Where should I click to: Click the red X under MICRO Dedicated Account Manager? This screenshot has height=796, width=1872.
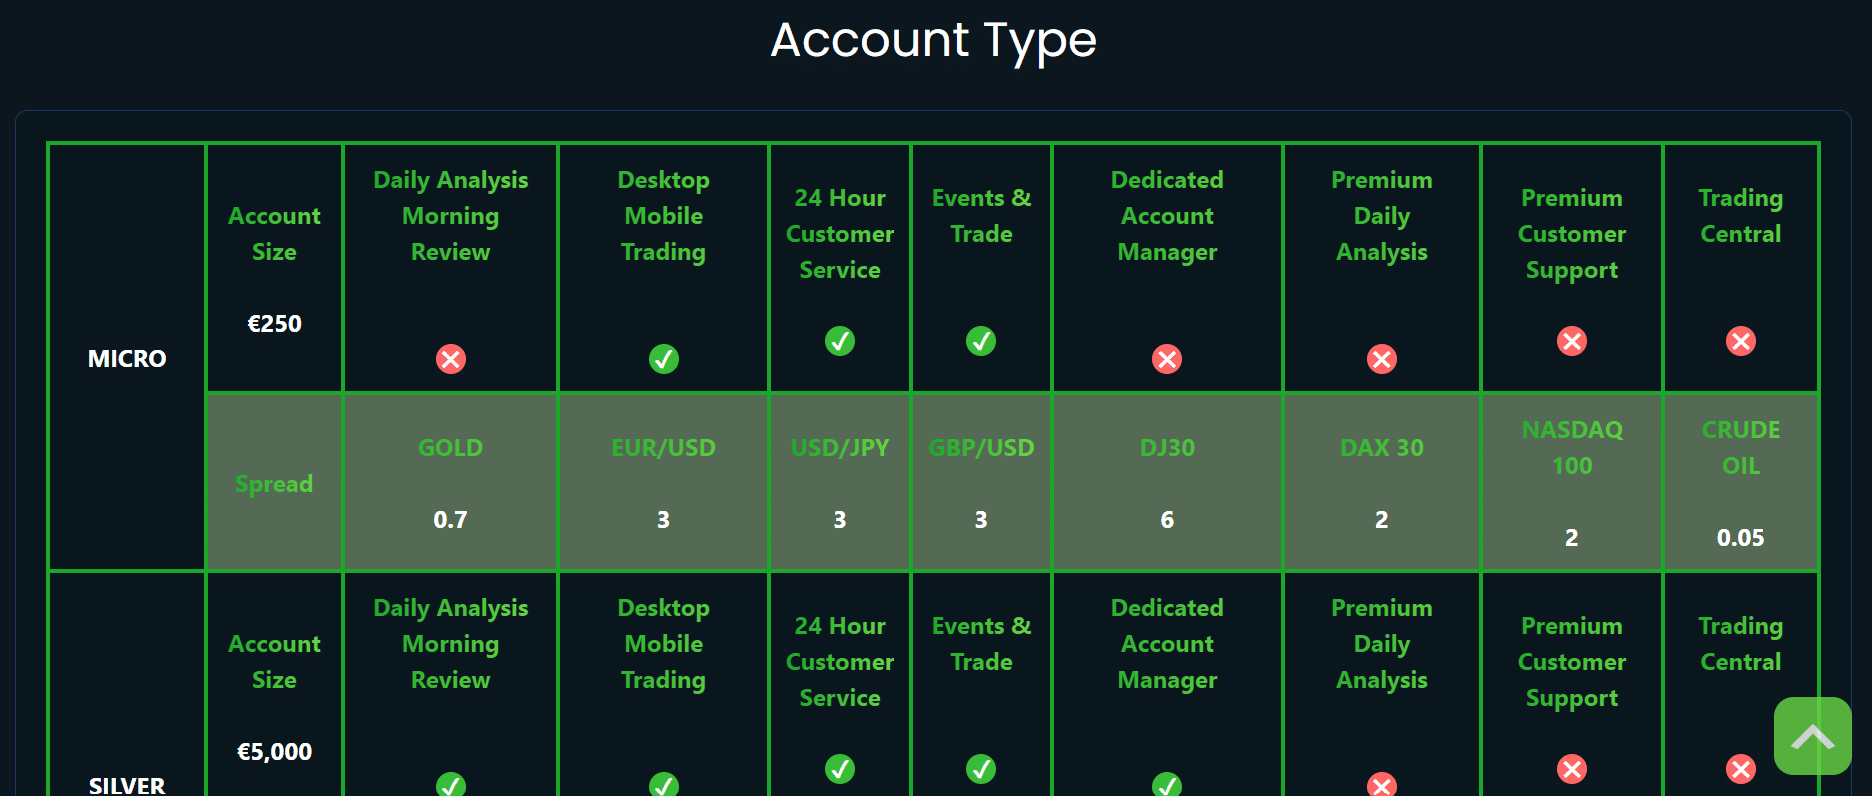click(x=1167, y=359)
